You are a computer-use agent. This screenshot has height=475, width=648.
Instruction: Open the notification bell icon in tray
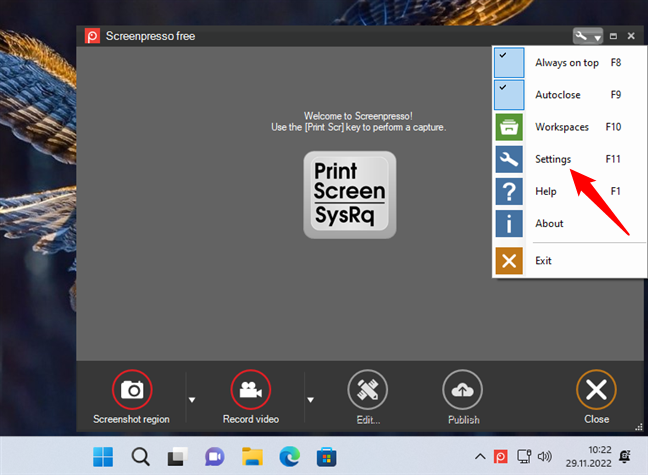pos(624,456)
